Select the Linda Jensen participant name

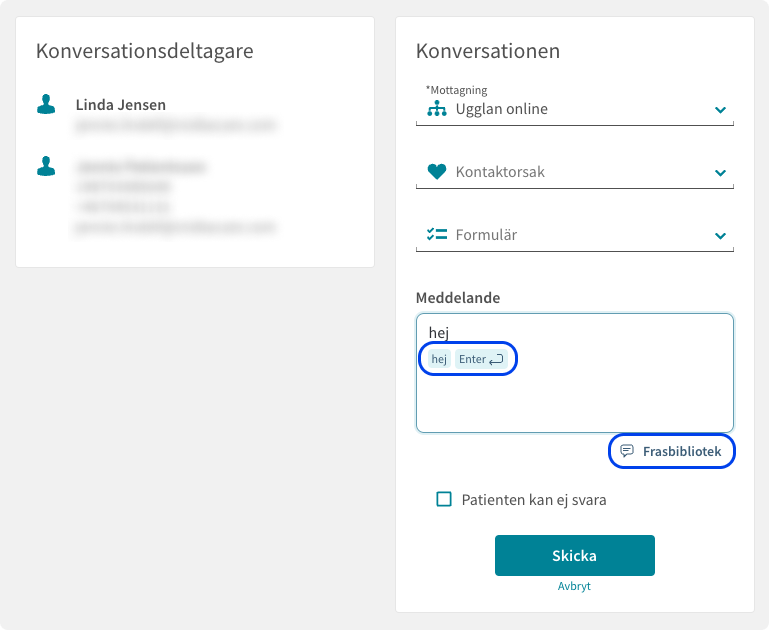click(x=121, y=104)
